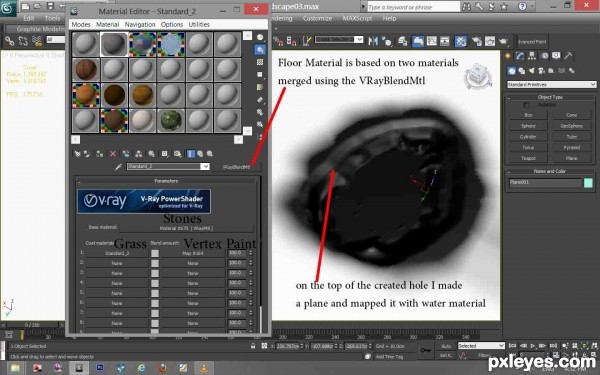Open Utilities hammer tab in command panel
Image resolution: width=600 pixels, height=375 pixels.
568,56
